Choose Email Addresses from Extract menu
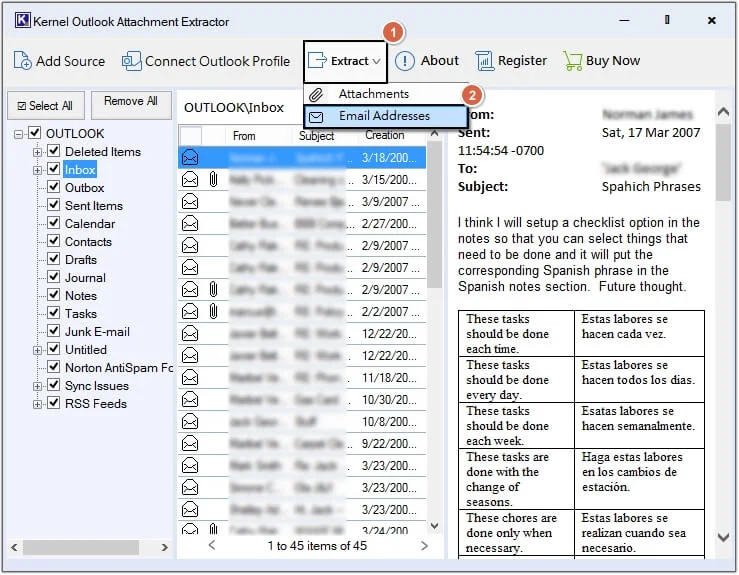This screenshot has width=739, height=575. (386, 116)
